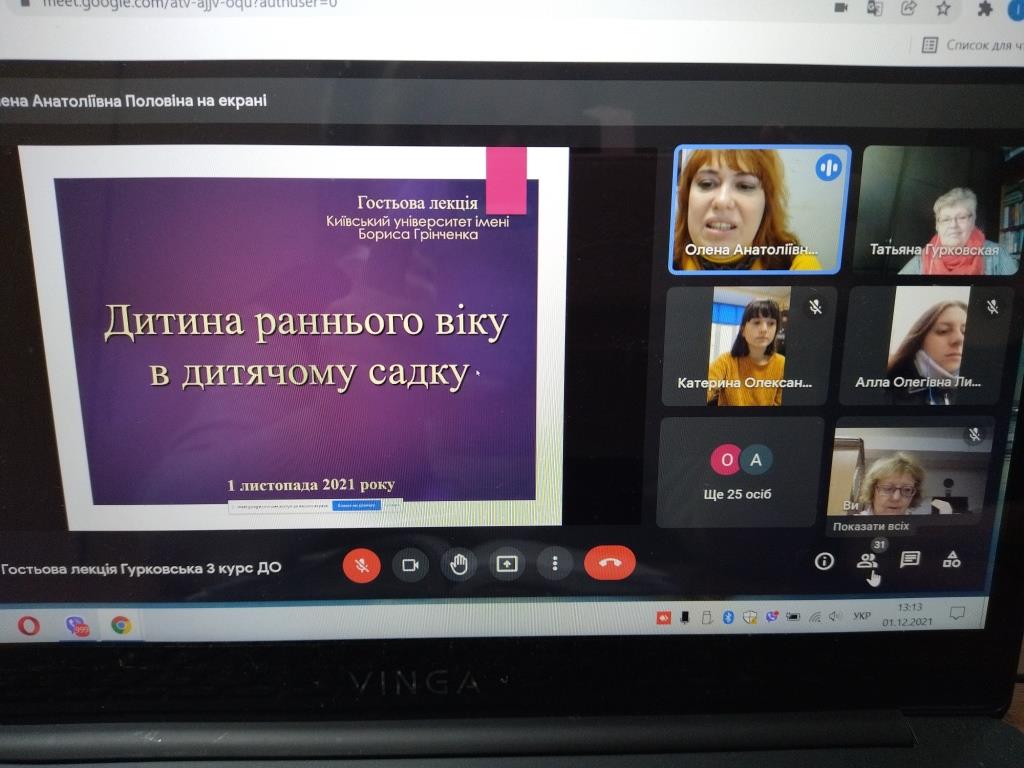
Task: Open the Chrome extensions puzzle icon
Action: point(985,8)
